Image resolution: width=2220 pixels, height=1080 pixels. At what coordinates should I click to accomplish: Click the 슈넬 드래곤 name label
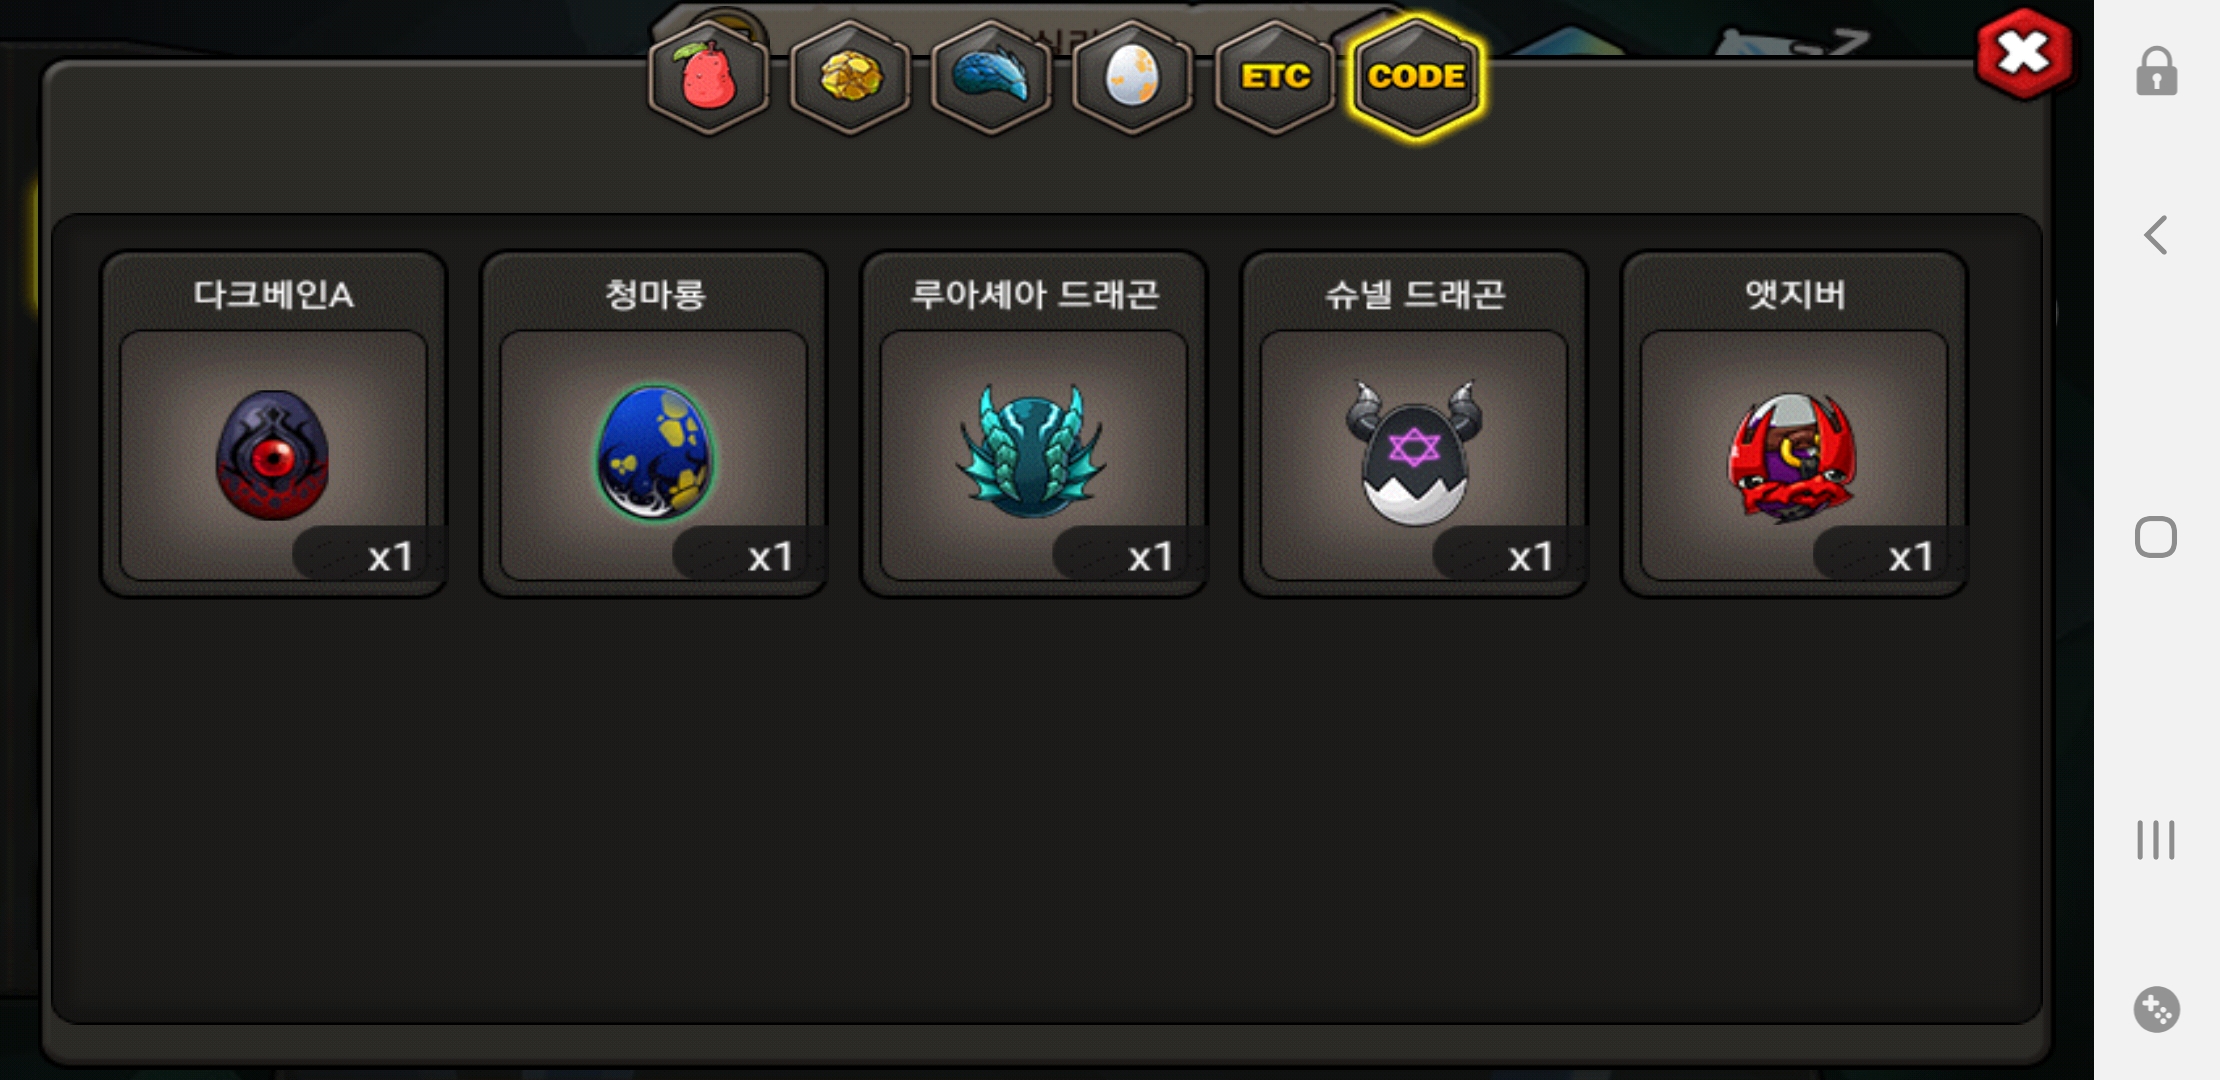pyautogui.click(x=1414, y=294)
